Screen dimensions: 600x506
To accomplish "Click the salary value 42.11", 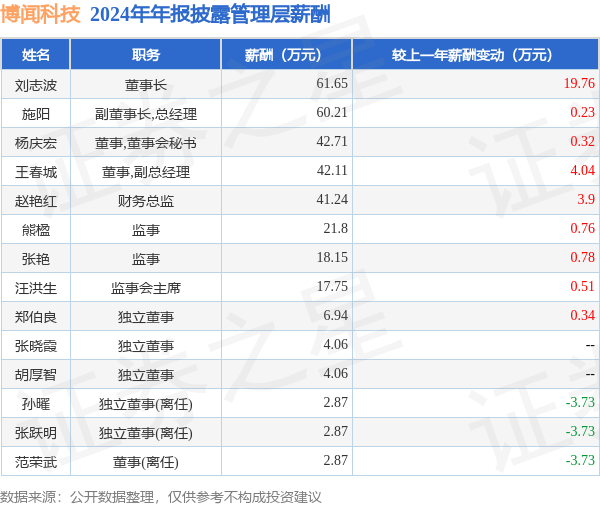I will [332, 171].
